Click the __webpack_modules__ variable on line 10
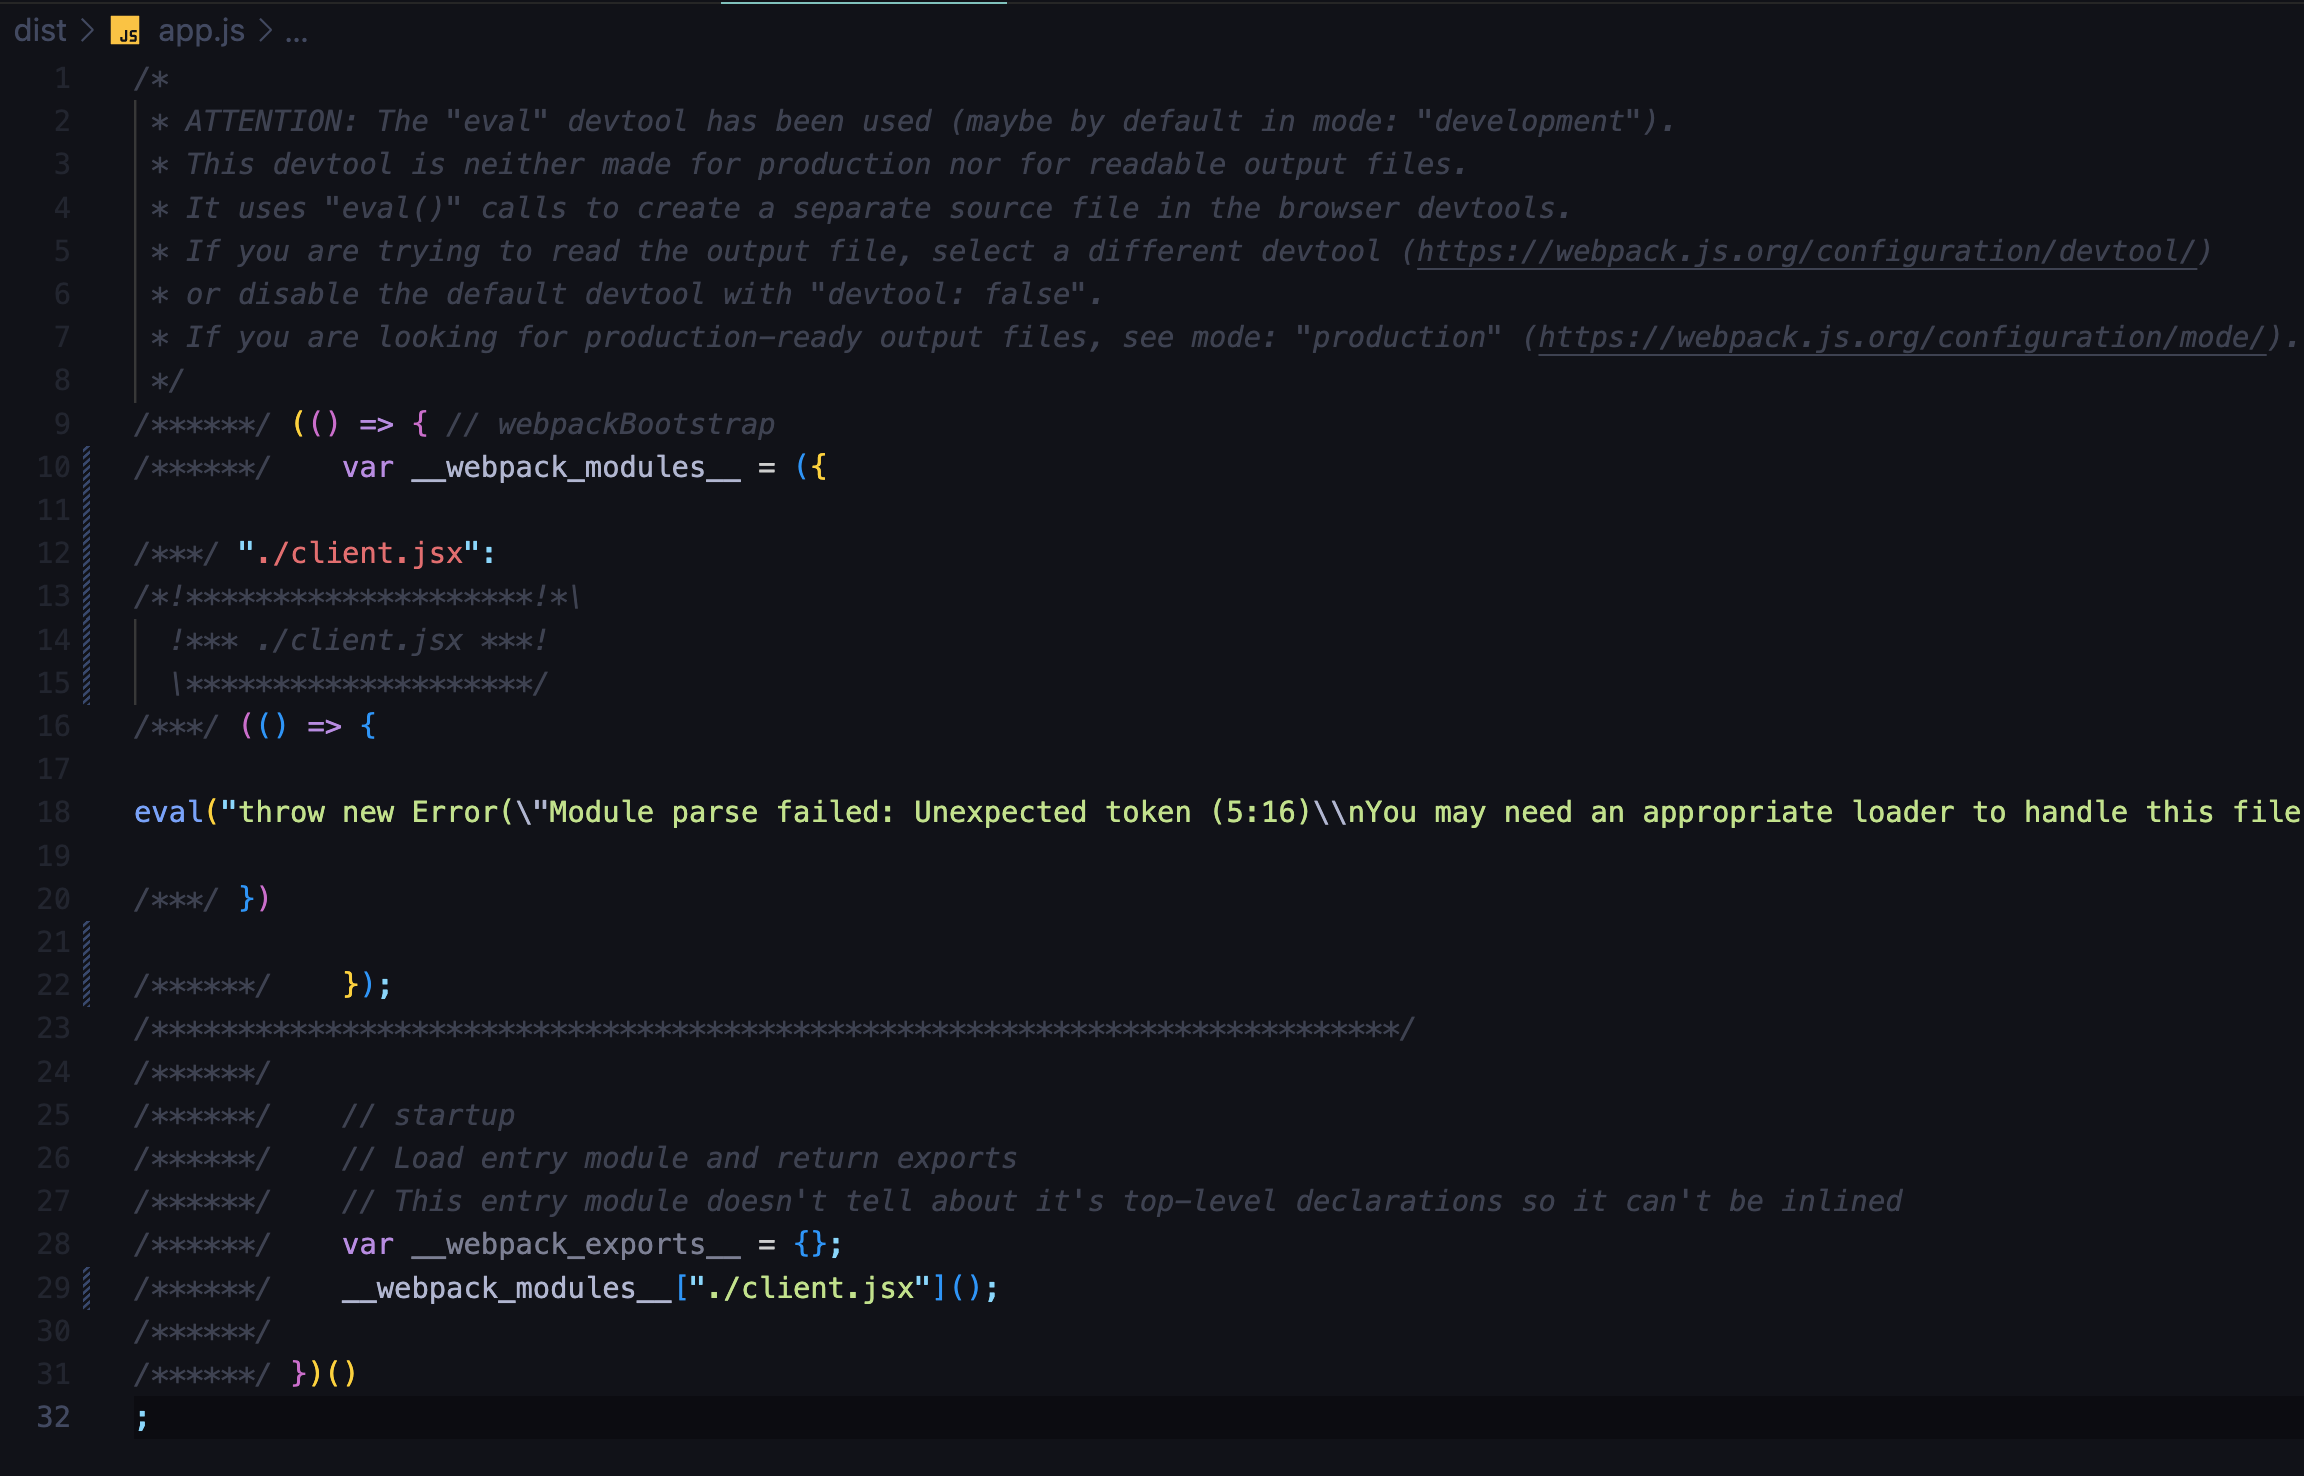2304x1476 pixels. click(x=576, y=467)
